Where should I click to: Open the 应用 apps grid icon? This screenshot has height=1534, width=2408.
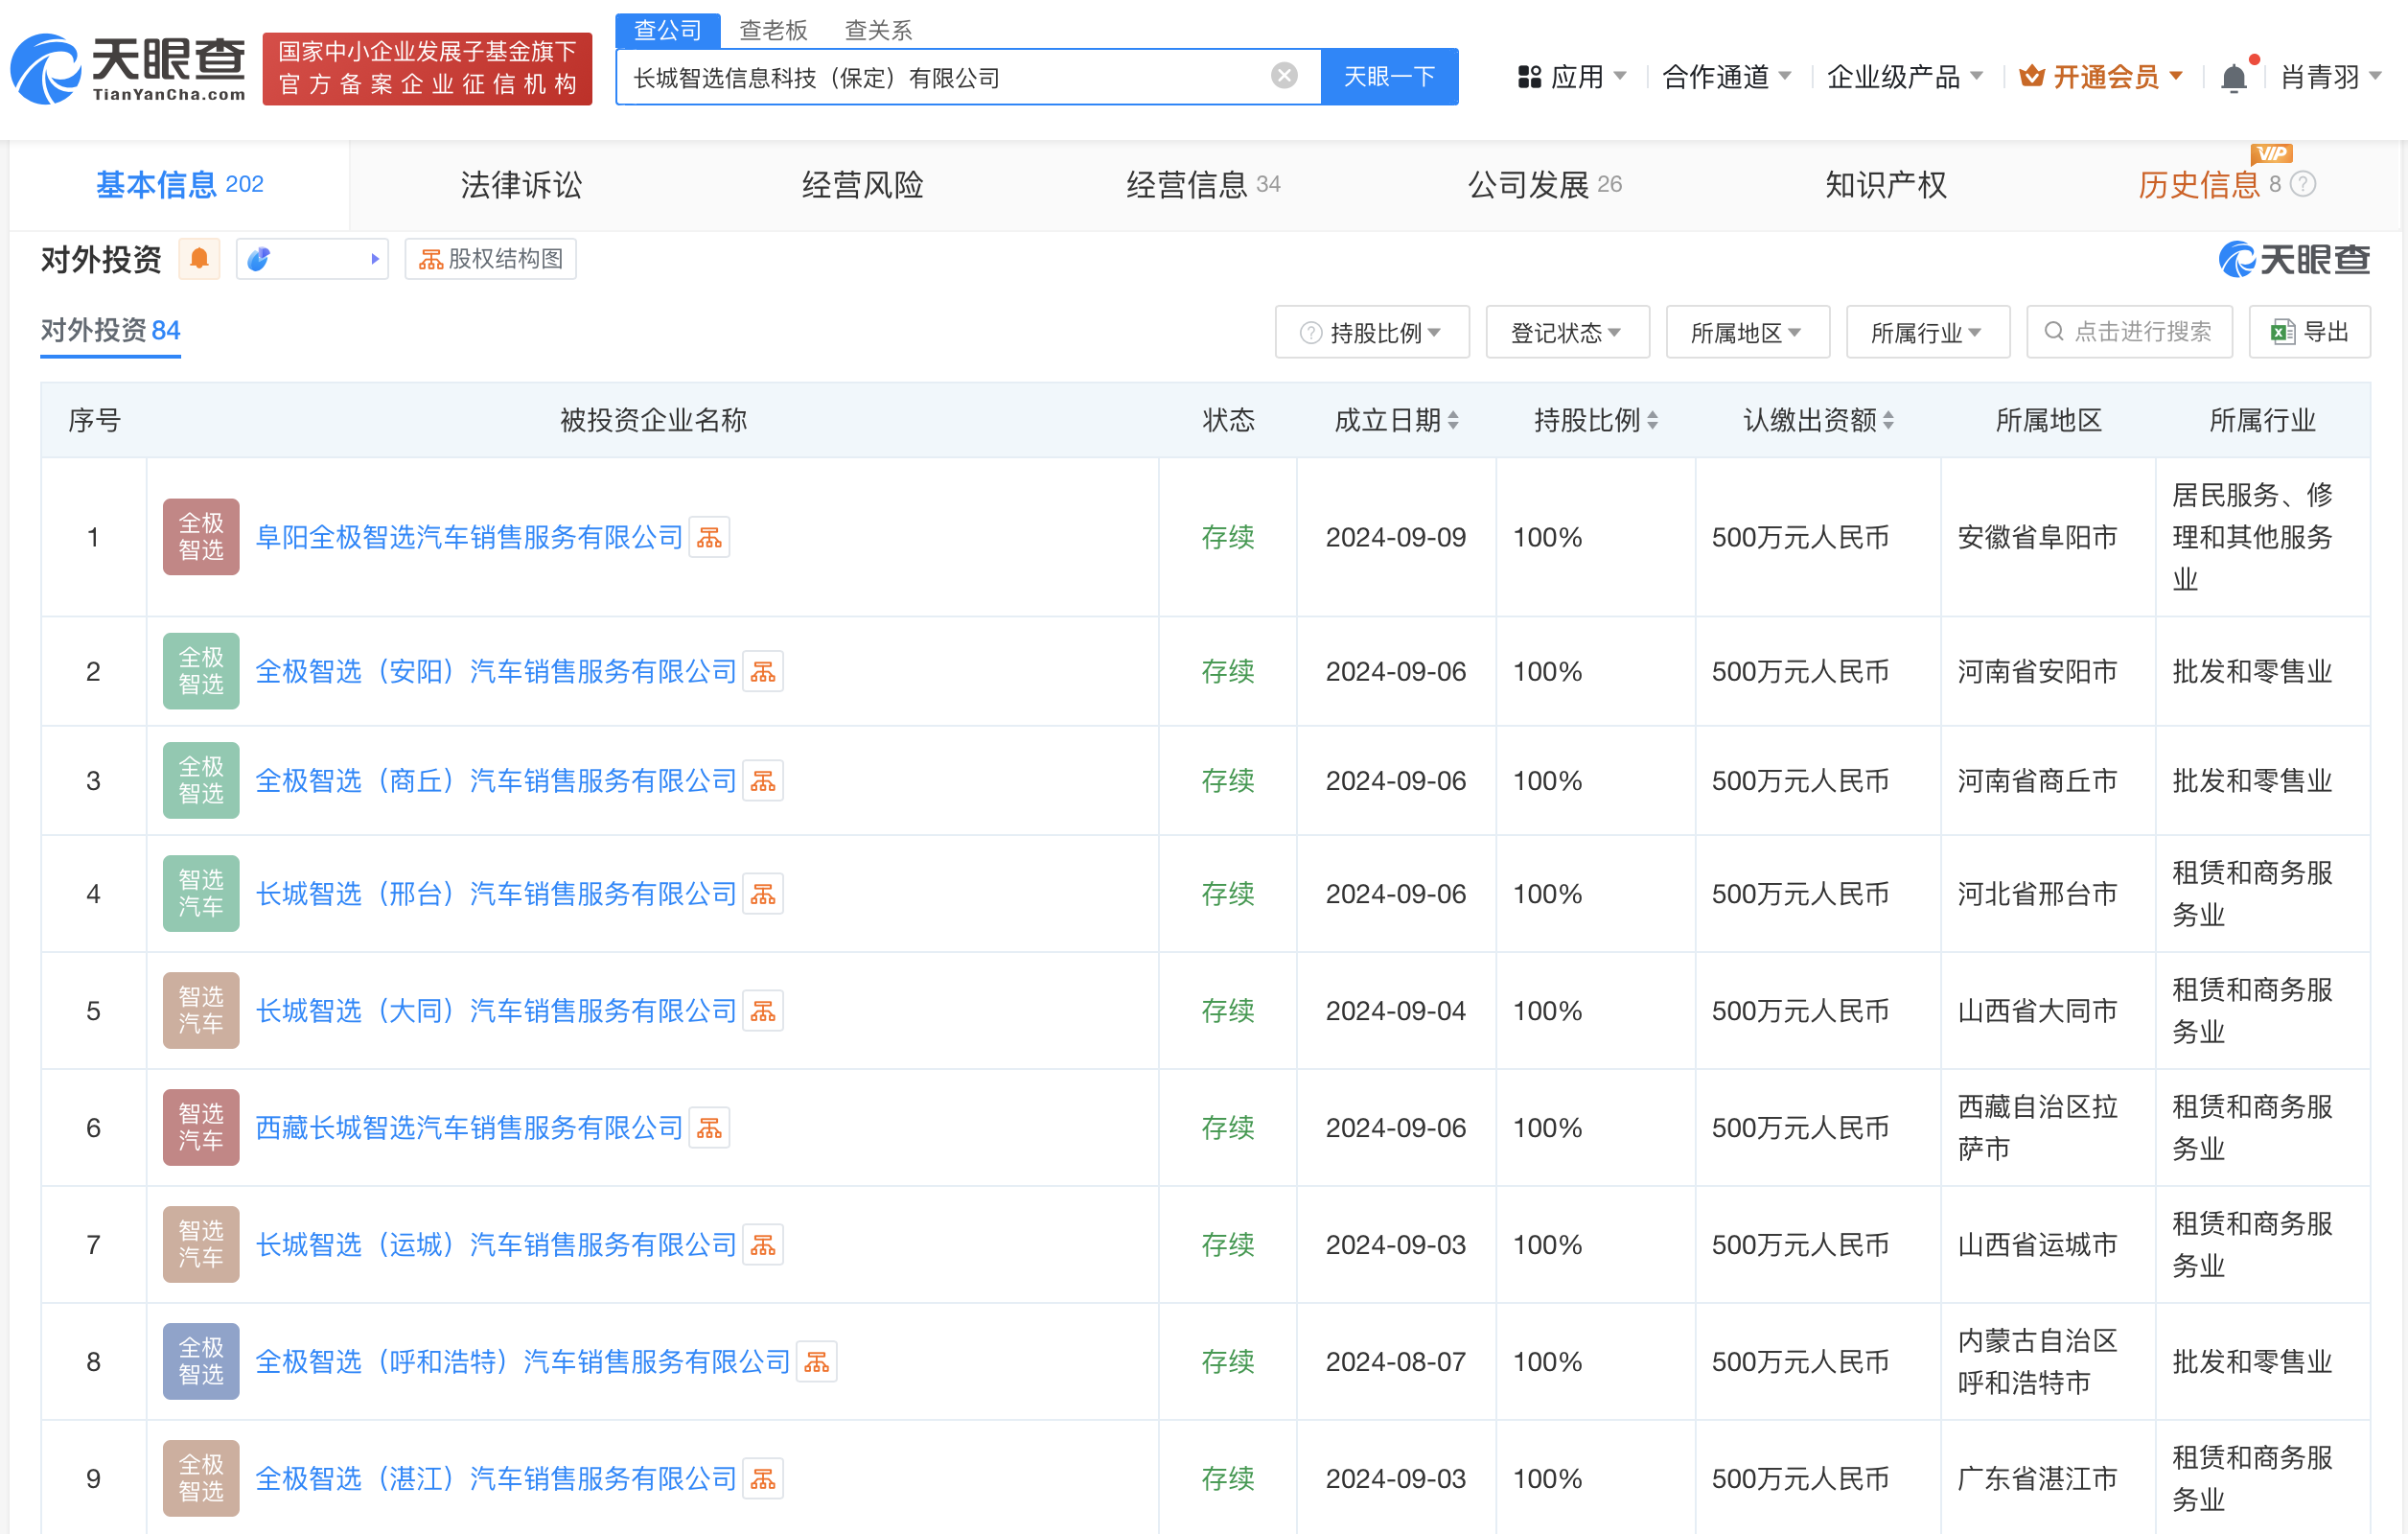[1528, 76]
